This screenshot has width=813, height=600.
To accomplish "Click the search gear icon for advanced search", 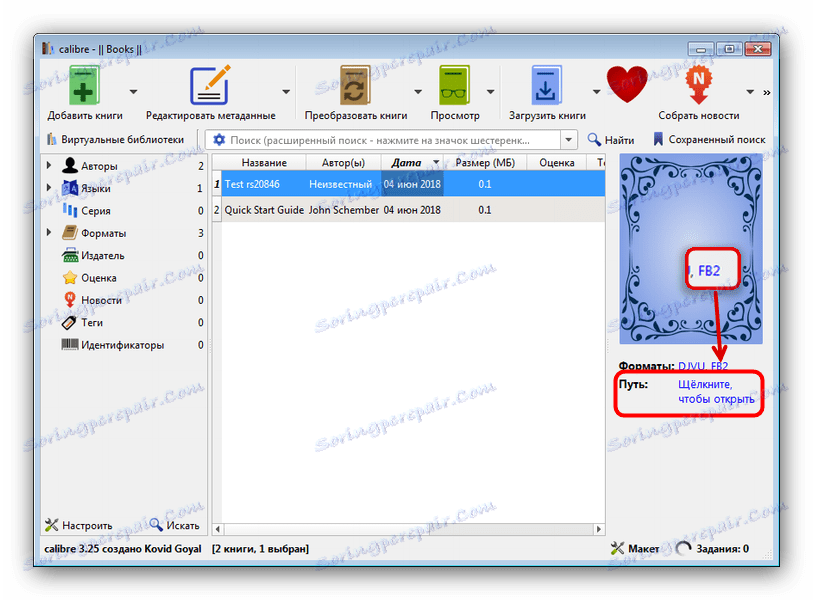I will 219,140.
